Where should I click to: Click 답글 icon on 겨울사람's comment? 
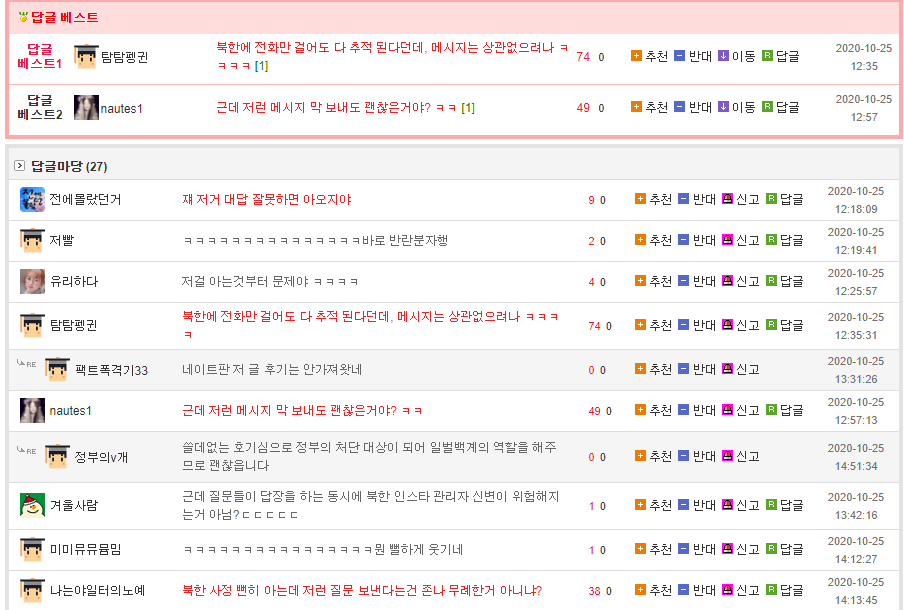point(771,506)
